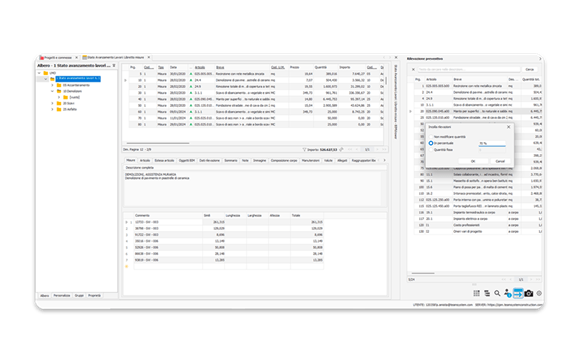Expand the Rilevazione panel side chevron
Image resolution: width=576 pixels, height=362 pixels.
click(540, 59)
